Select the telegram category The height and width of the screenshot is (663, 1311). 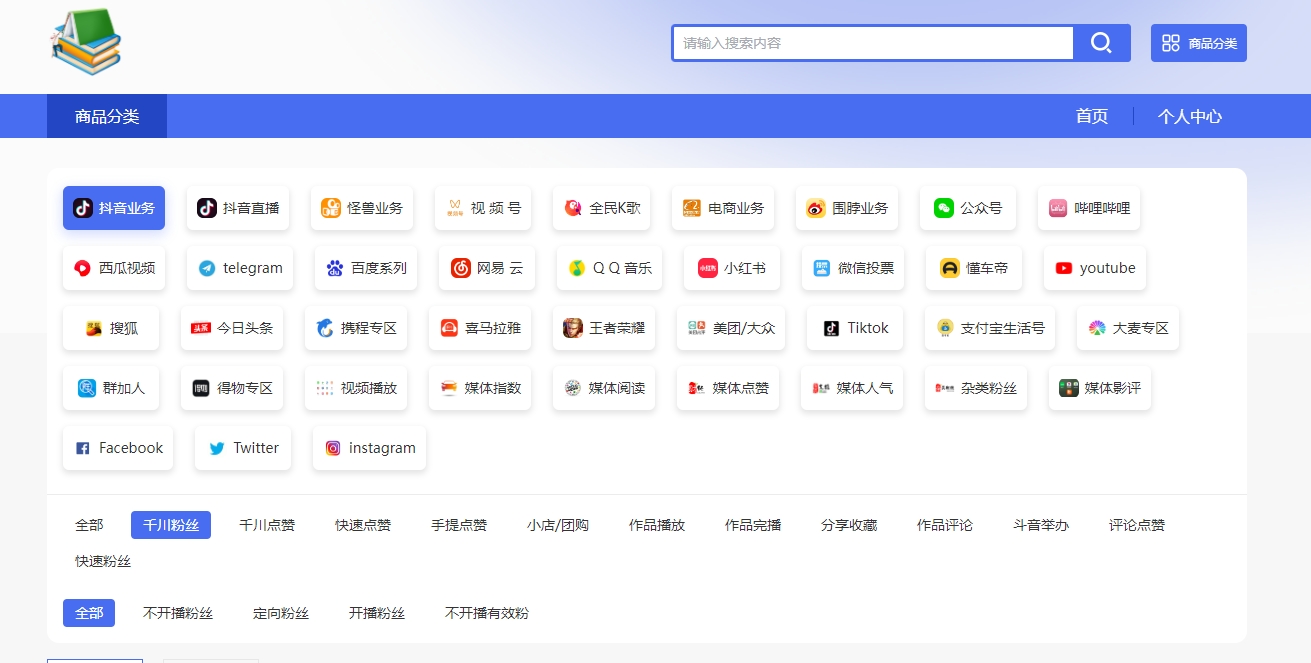[x=240, y=268]
